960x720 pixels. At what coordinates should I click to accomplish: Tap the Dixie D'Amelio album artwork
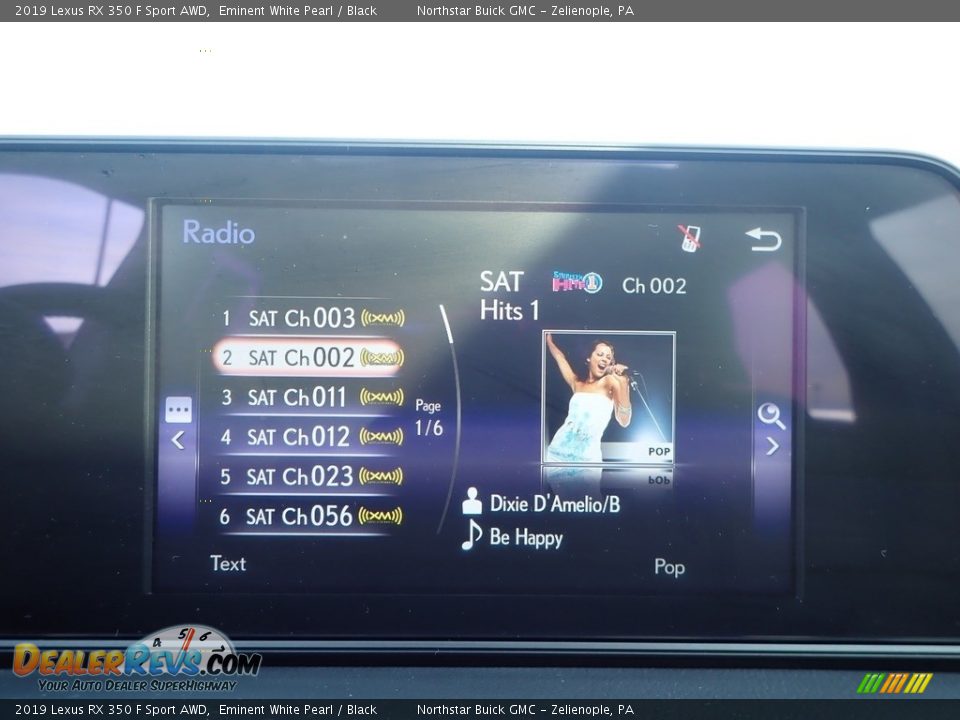coord(608,397)
